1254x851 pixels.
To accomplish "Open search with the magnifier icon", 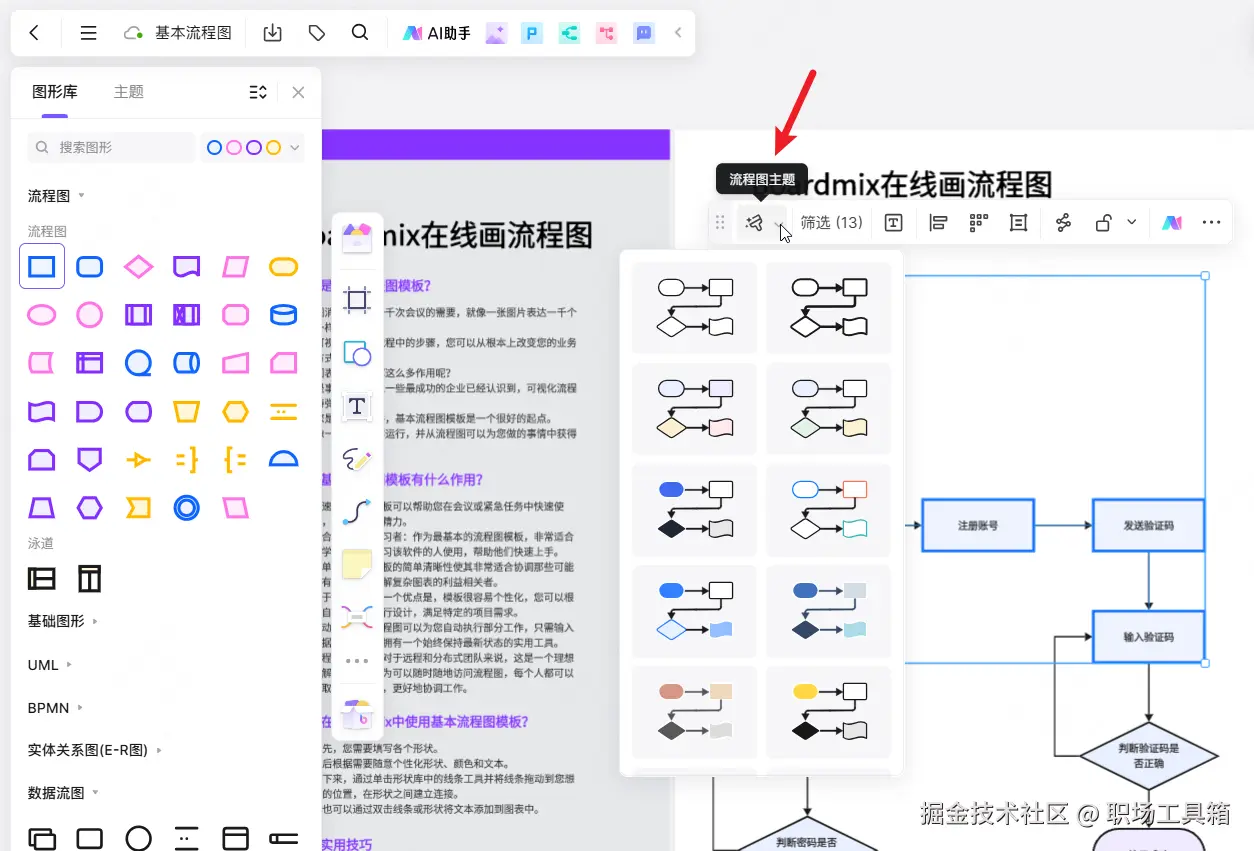I will tap(361, 33).
